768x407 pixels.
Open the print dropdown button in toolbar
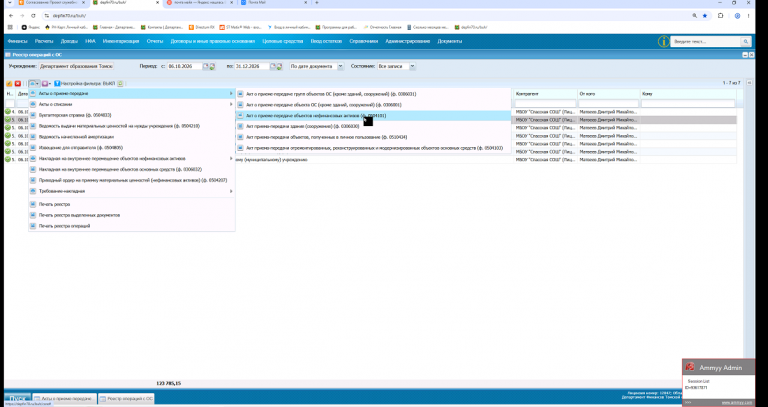coord(34,84)
